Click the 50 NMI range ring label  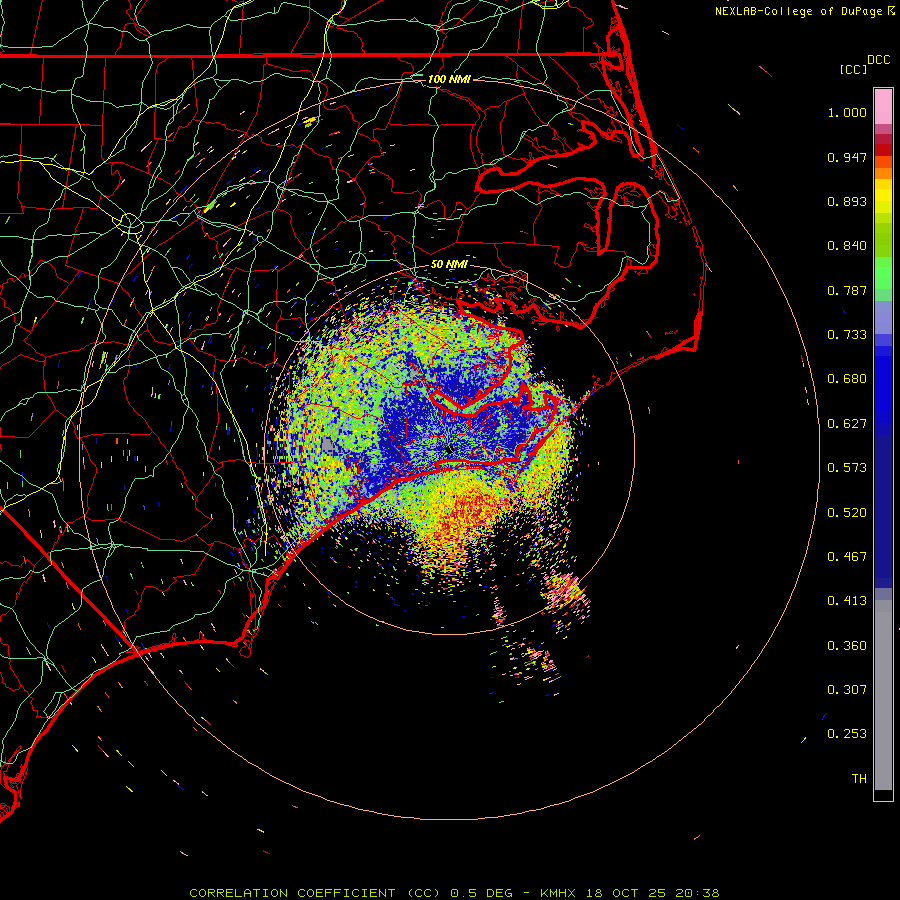pos(449,265)
